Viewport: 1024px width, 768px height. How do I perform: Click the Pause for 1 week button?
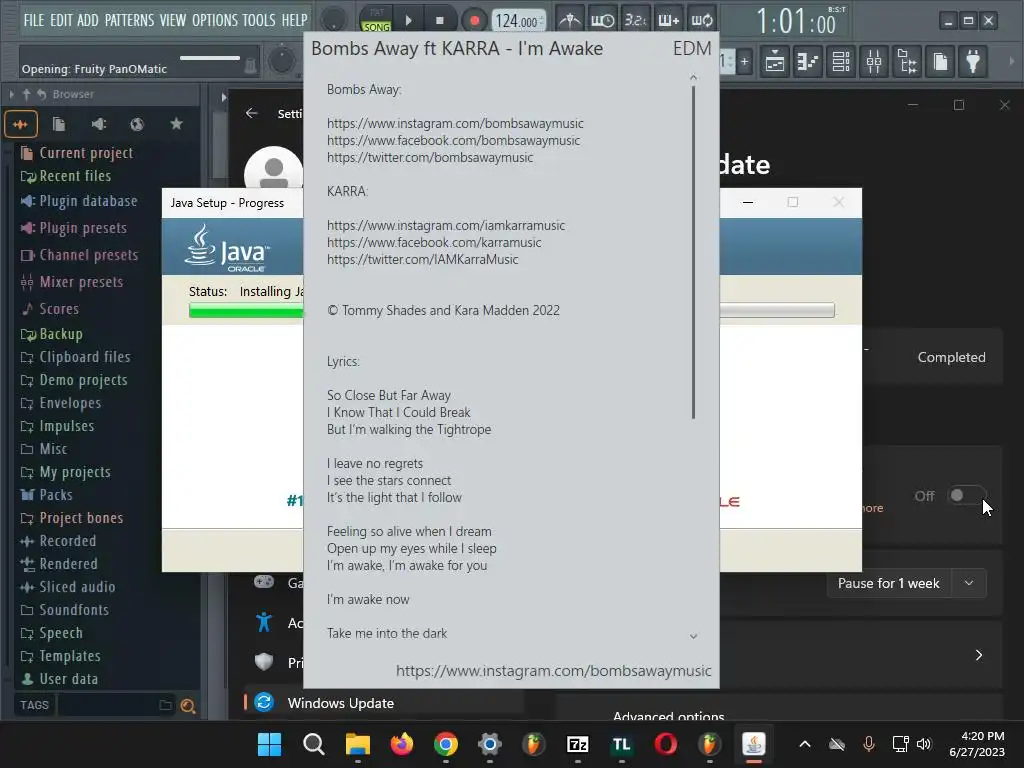pyautogui.click(x=889, y=583)
